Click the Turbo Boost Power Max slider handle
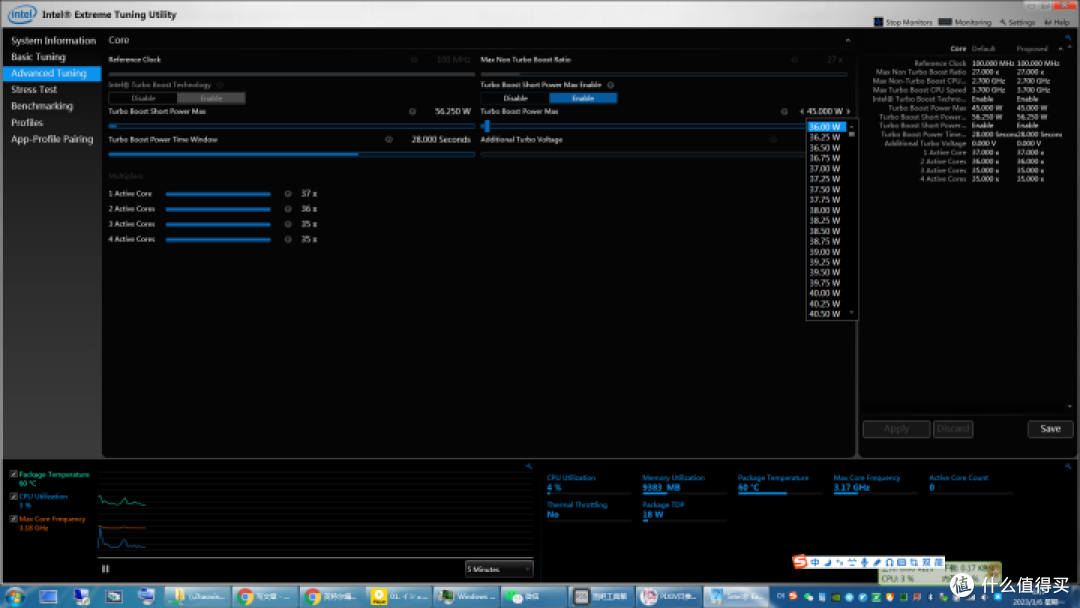This screenshot has width=1080, height=608. [x=486, y=127]
